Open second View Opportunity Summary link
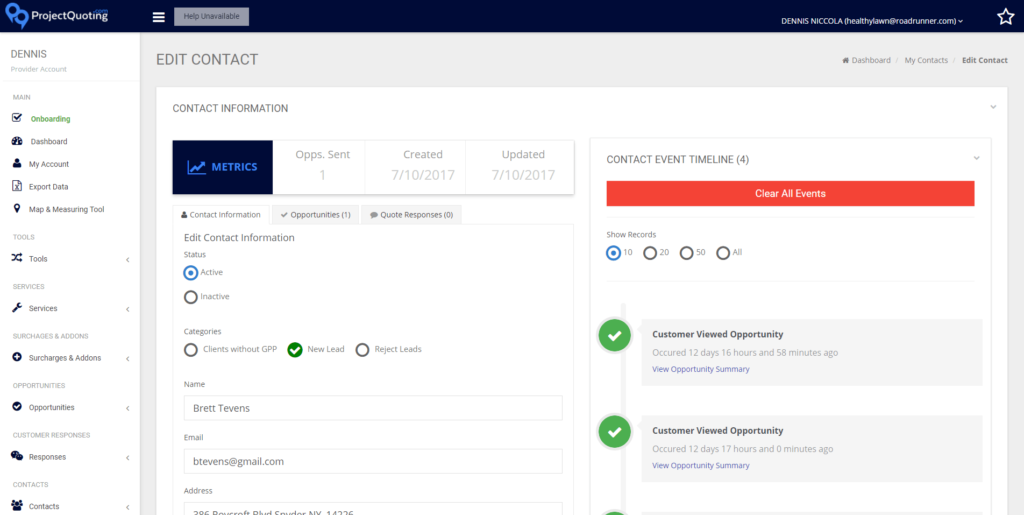This screenshot has height=515, width=1024. tap(701, 465)
